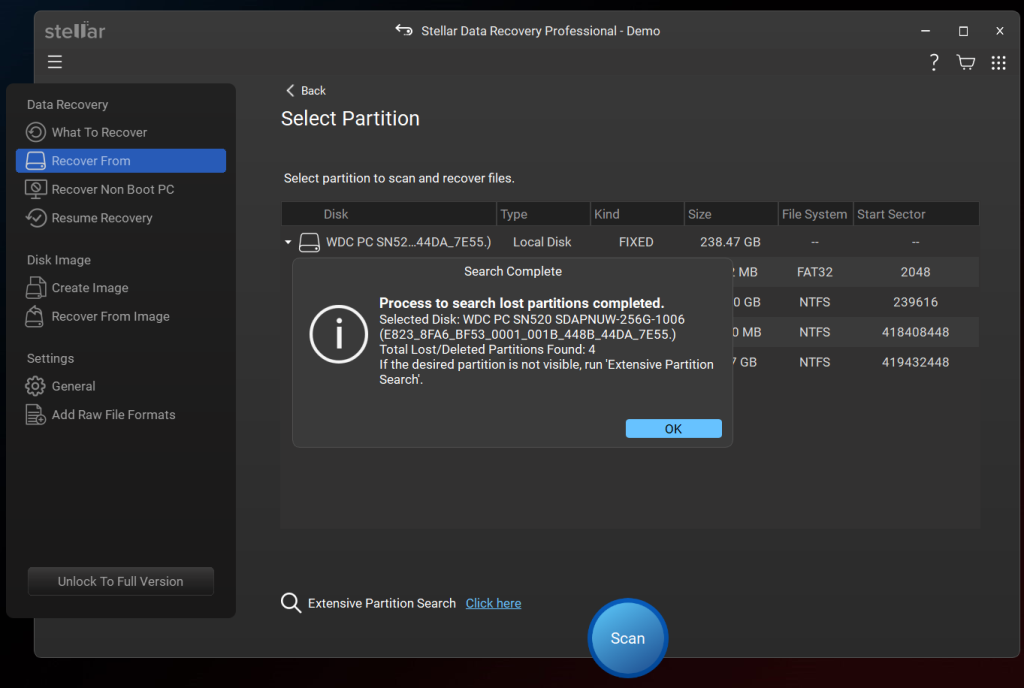Screen dimensions: 1024x688
Task: Close the Stellar Data Recovery window
Action: pos(1000,31)
